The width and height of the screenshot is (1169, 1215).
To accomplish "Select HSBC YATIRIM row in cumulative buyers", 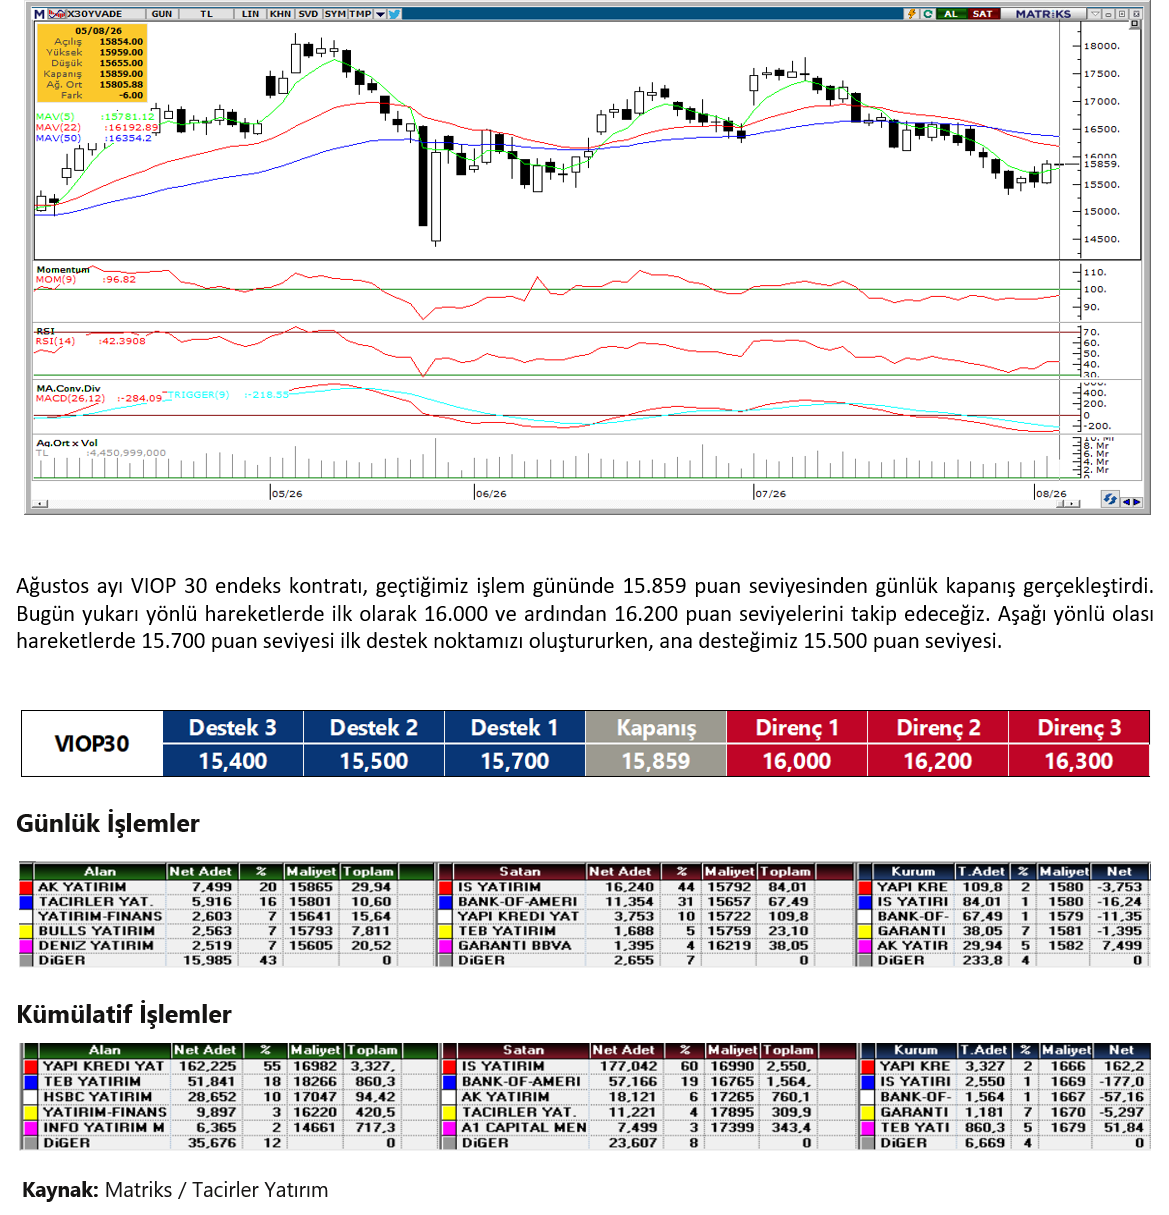I will point(229,1097).
